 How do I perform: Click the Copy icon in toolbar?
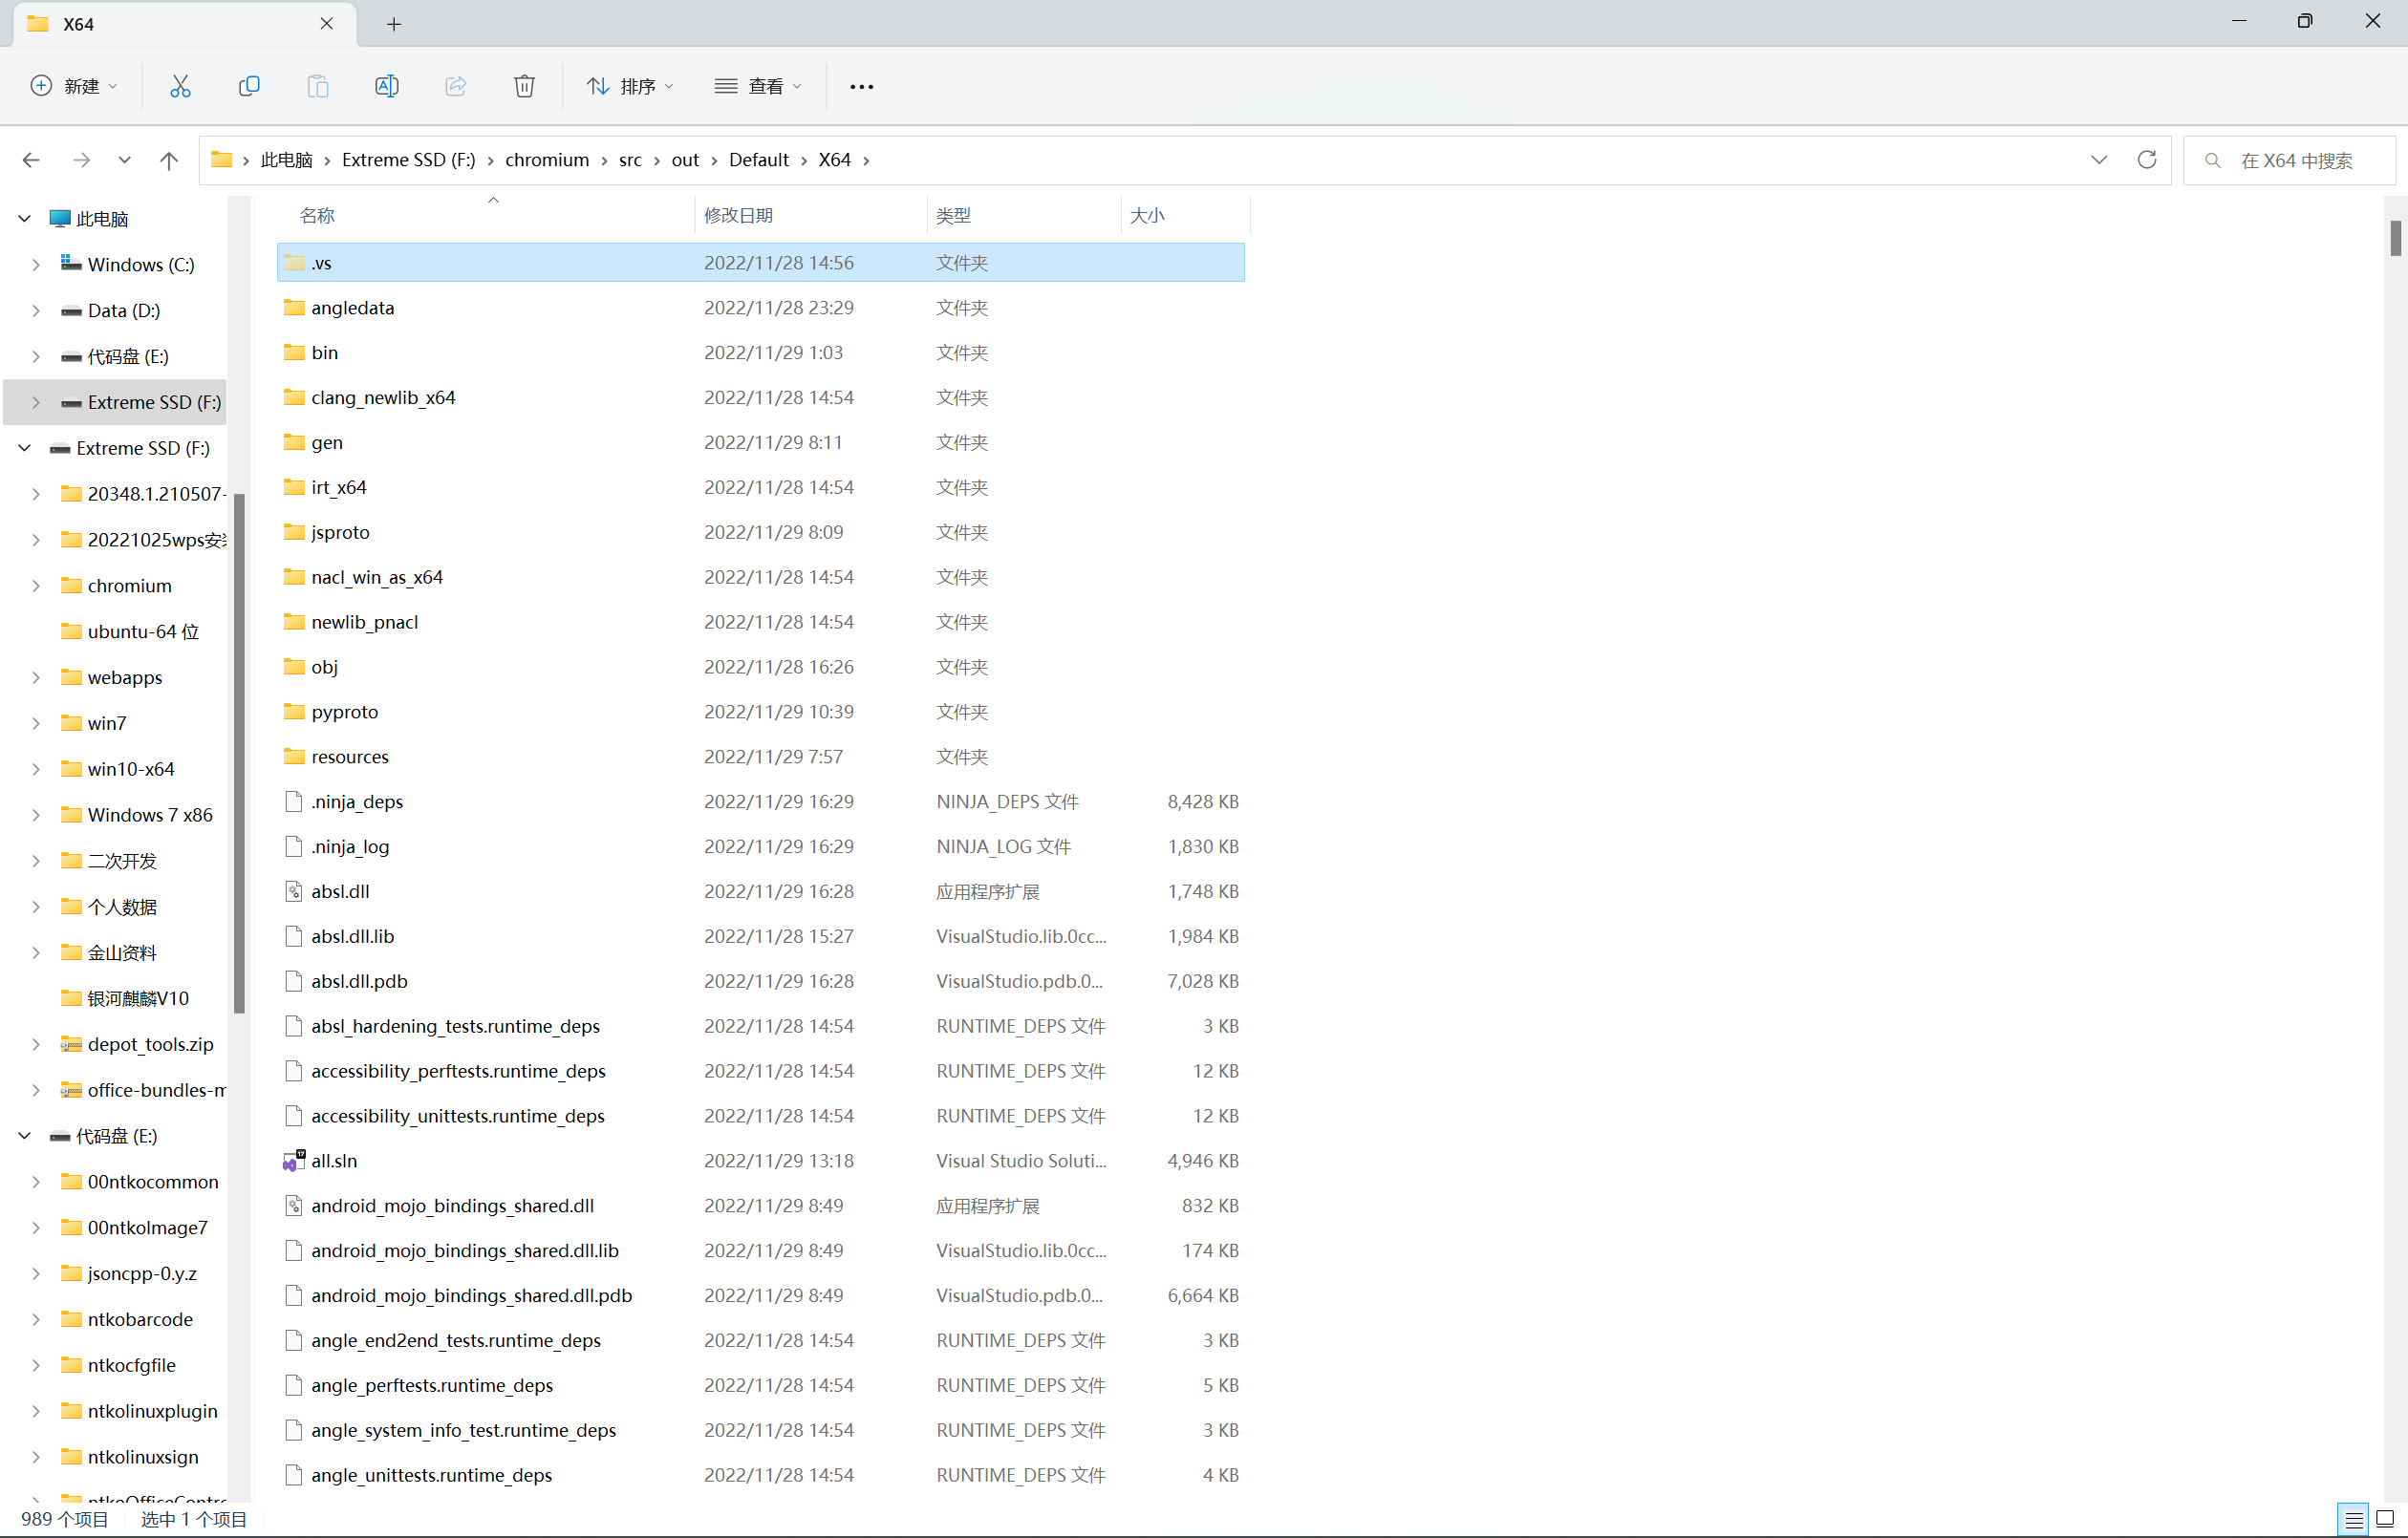249,86
